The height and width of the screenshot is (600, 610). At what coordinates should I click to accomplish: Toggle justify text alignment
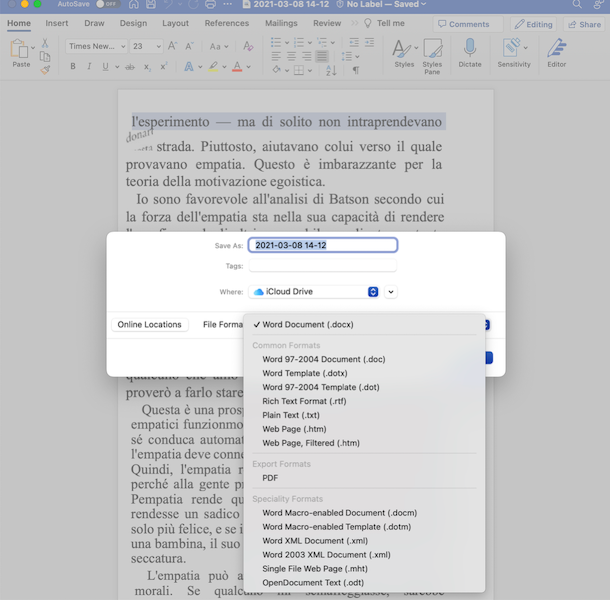tap(322, 56)
